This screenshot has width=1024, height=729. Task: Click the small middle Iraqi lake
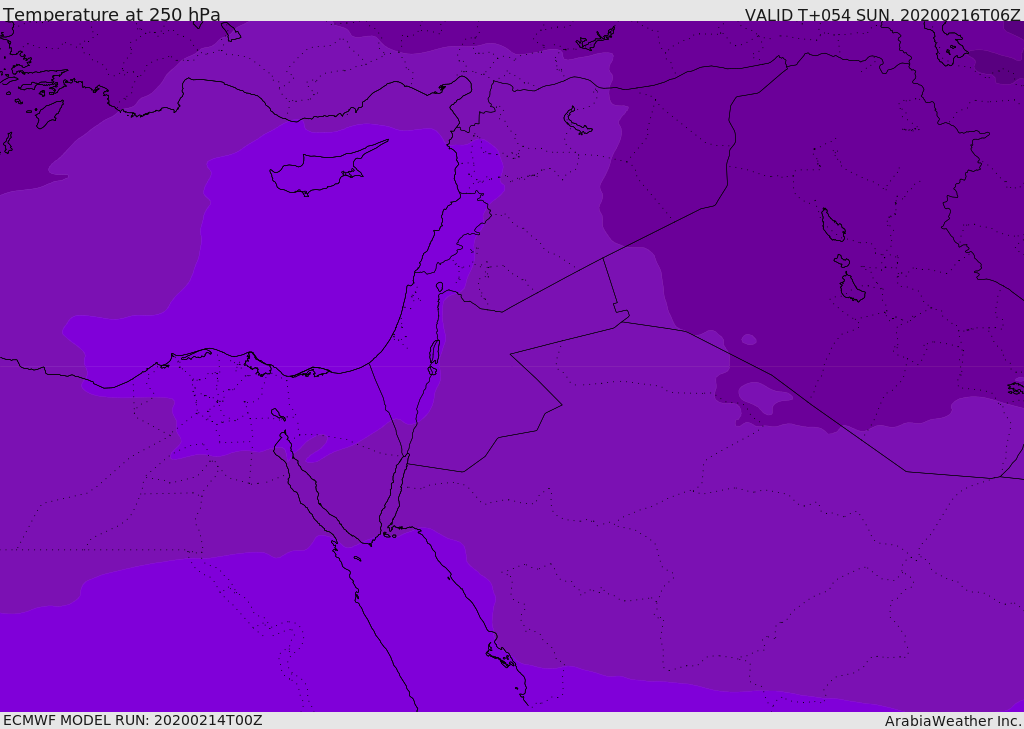[842, 261]
